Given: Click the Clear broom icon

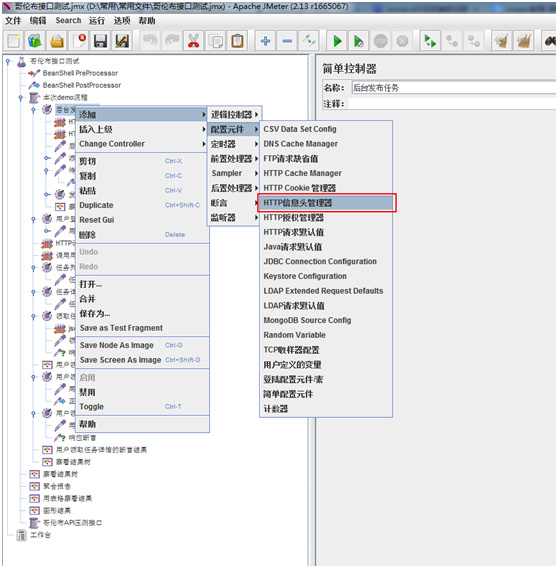Looking at the screenshot, I should pyautogui.click(x=502, y=41).
